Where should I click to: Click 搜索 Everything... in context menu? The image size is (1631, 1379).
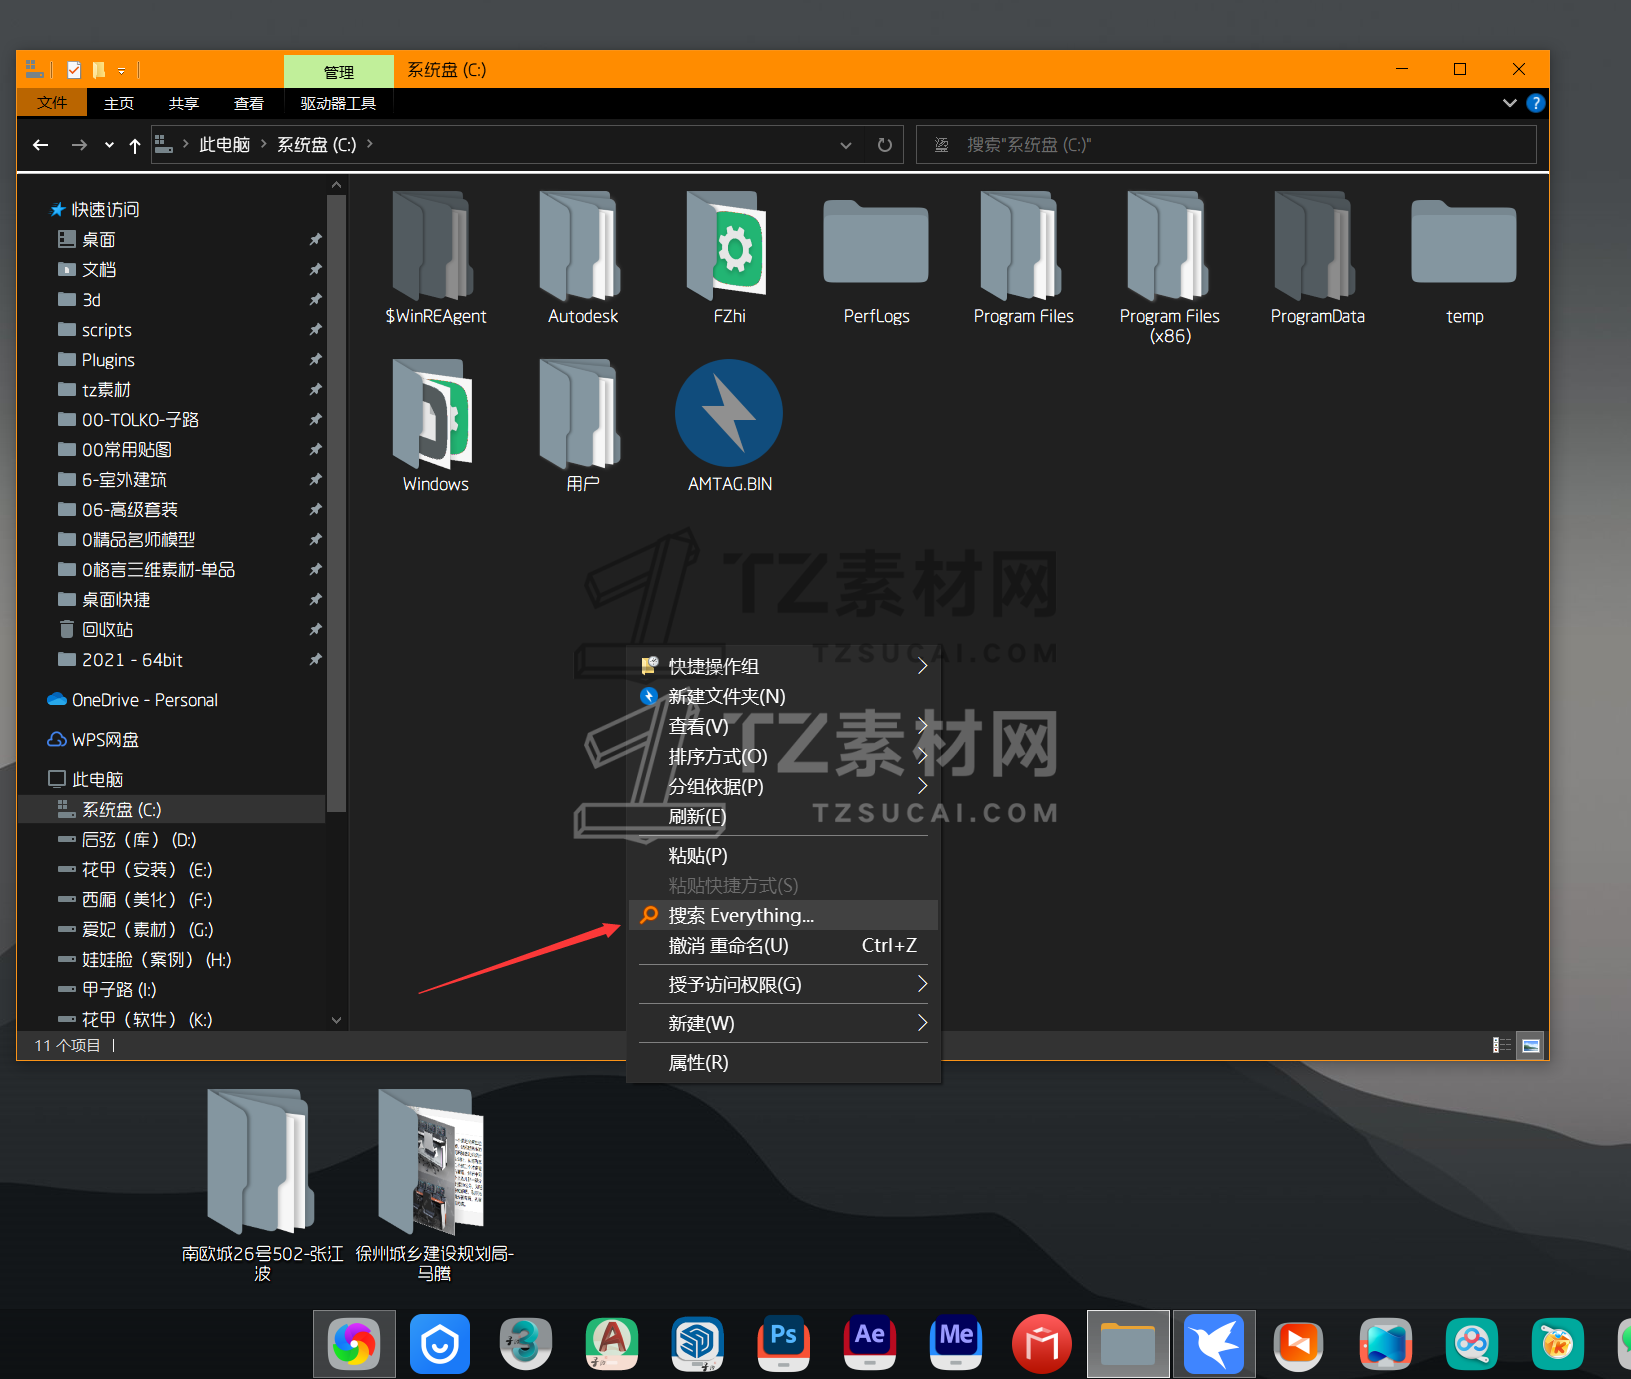(x=784, y=915)
